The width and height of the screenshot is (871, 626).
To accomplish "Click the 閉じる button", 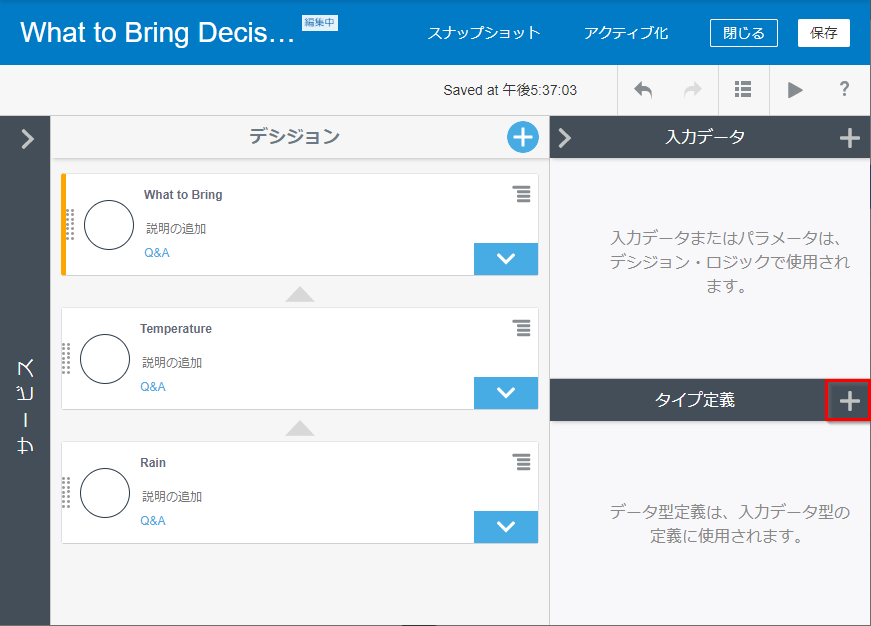I will (x=743, y=33).
